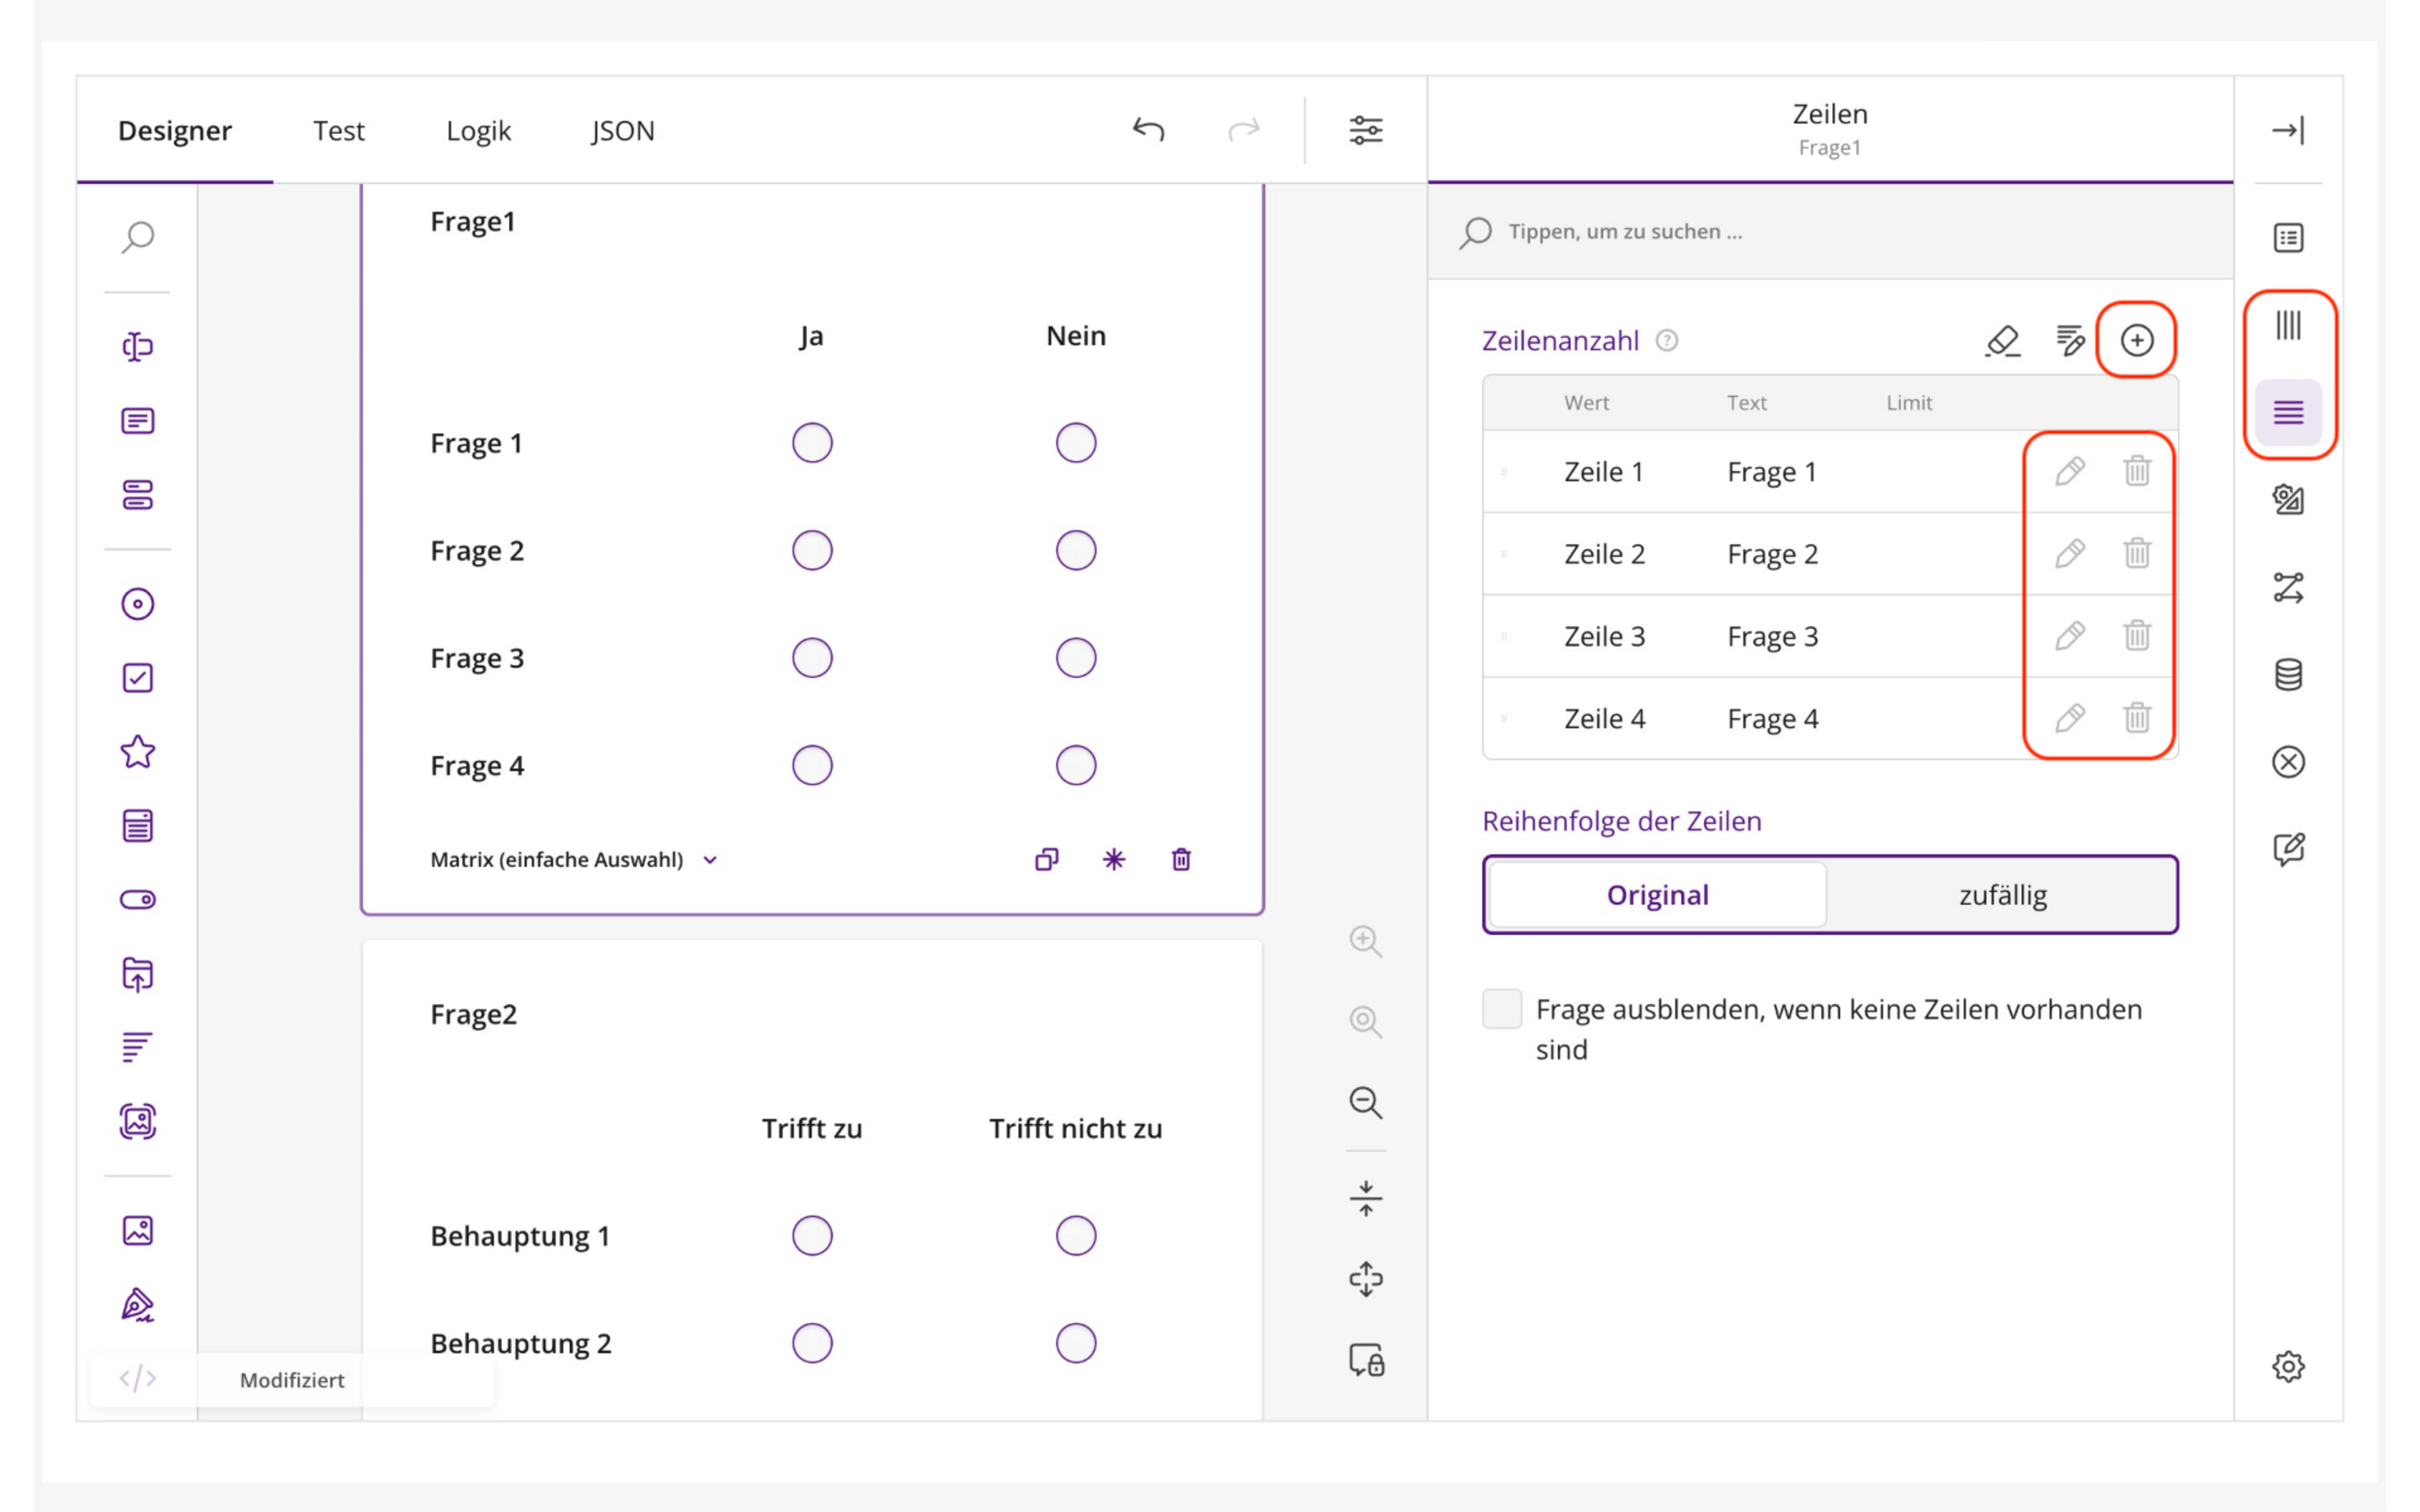
Task: Open survey settings sliders icon
Action: pos(1366,130)
